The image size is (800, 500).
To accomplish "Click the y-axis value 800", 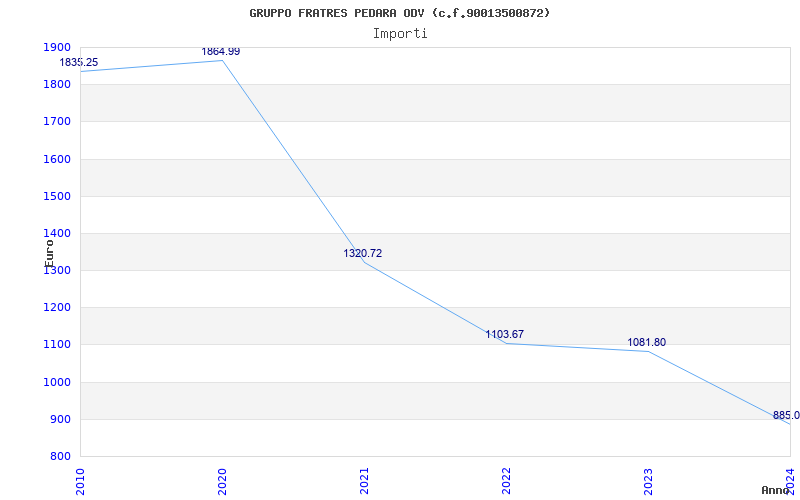I will pos(60,457).
